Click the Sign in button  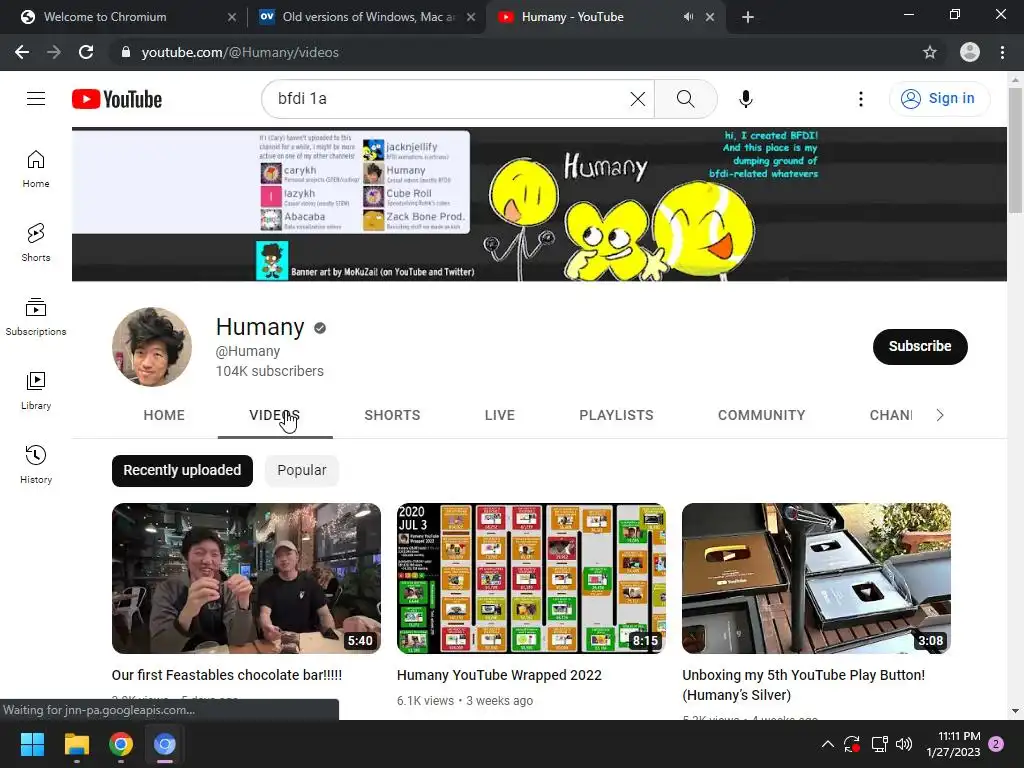tap(938, 99)
